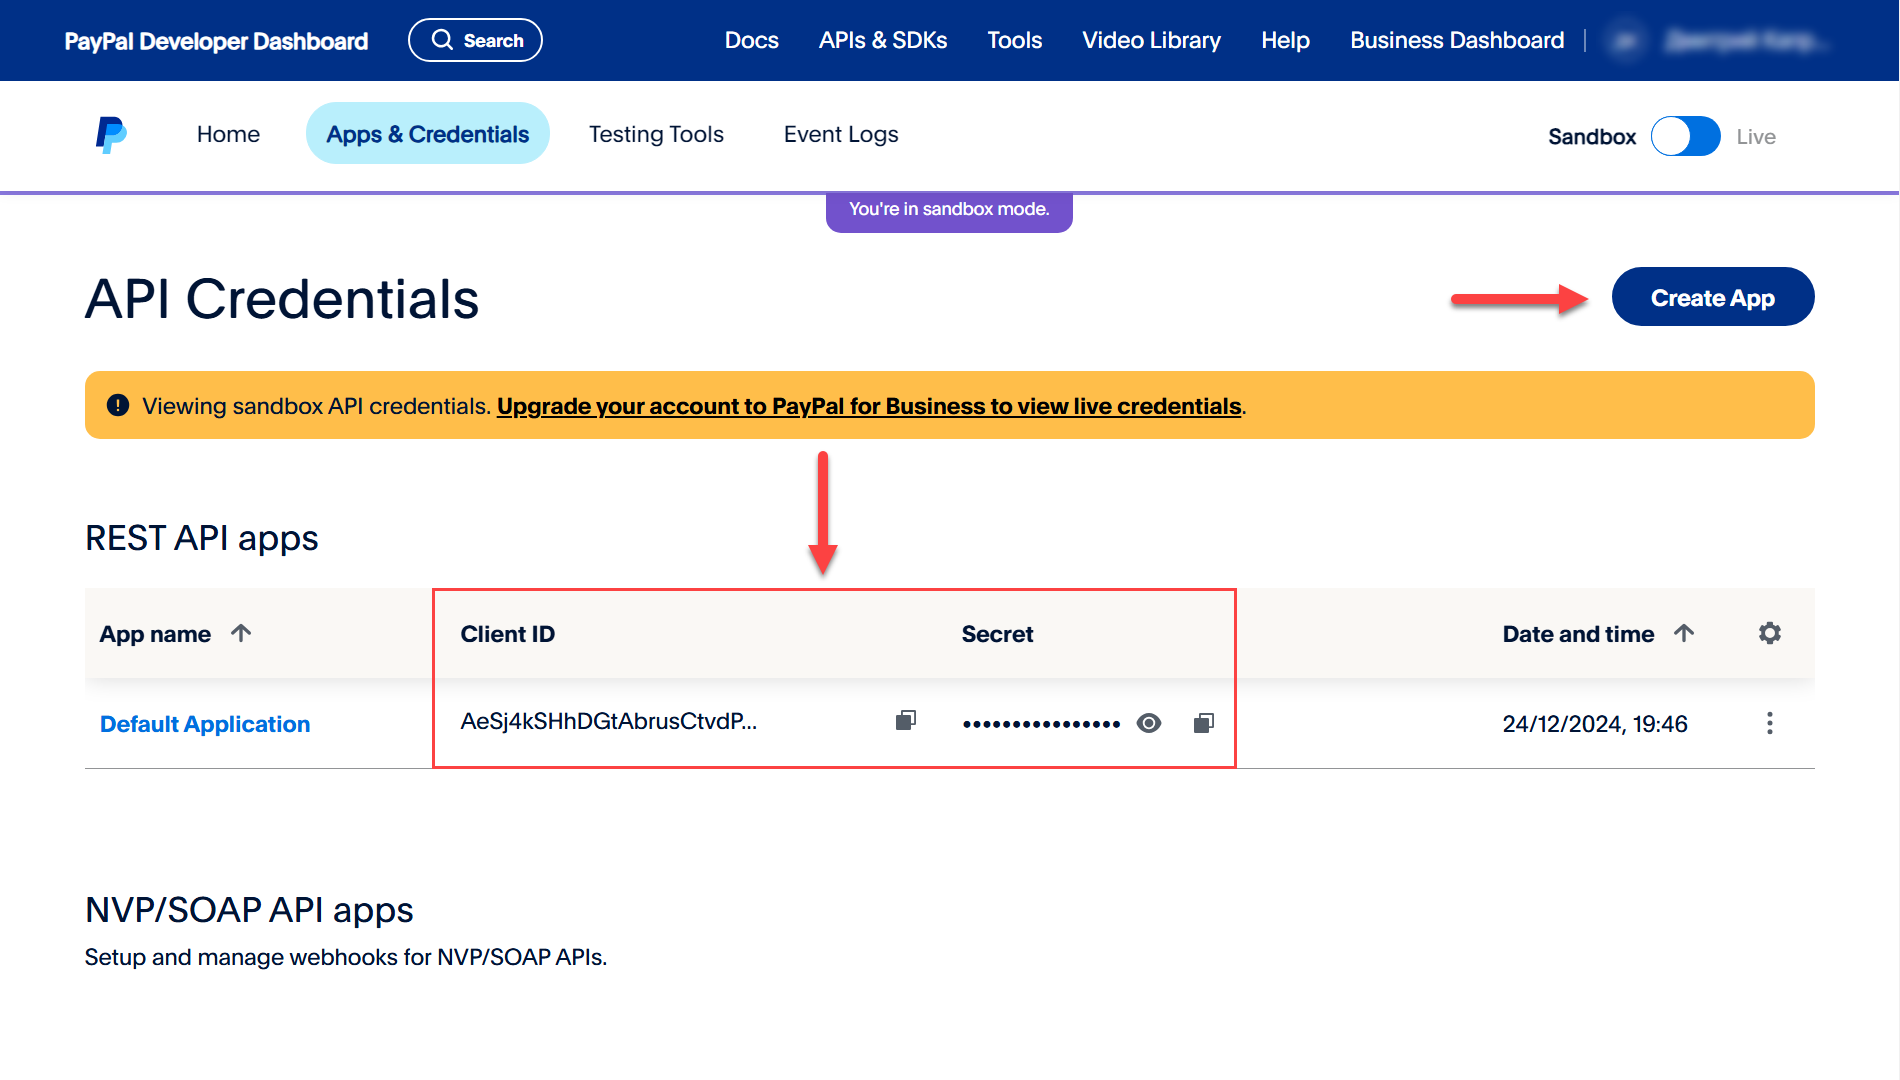Open the Search box
Image resolution: width=1900 pixels, height=1080 pixels.
[x=475, y=40]
